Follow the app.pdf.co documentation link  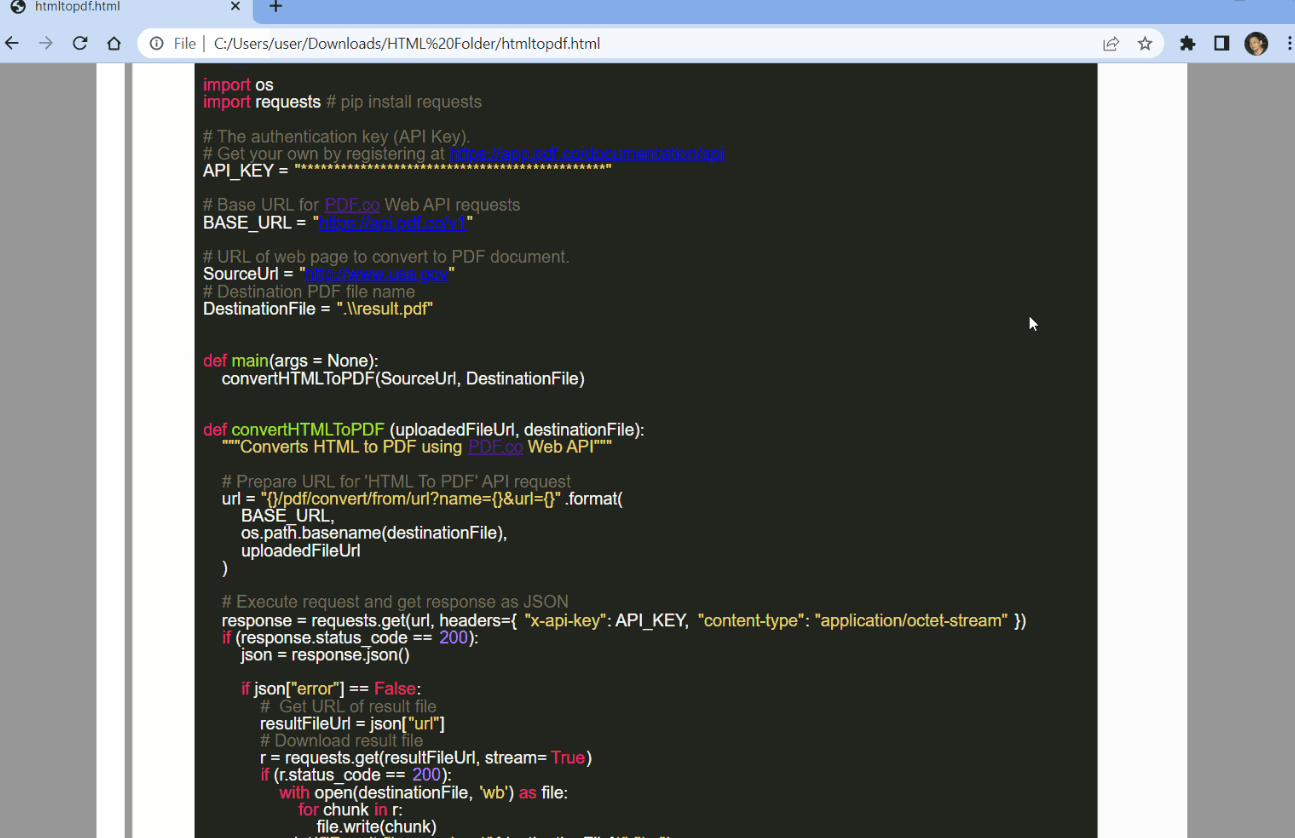(587, 153)
